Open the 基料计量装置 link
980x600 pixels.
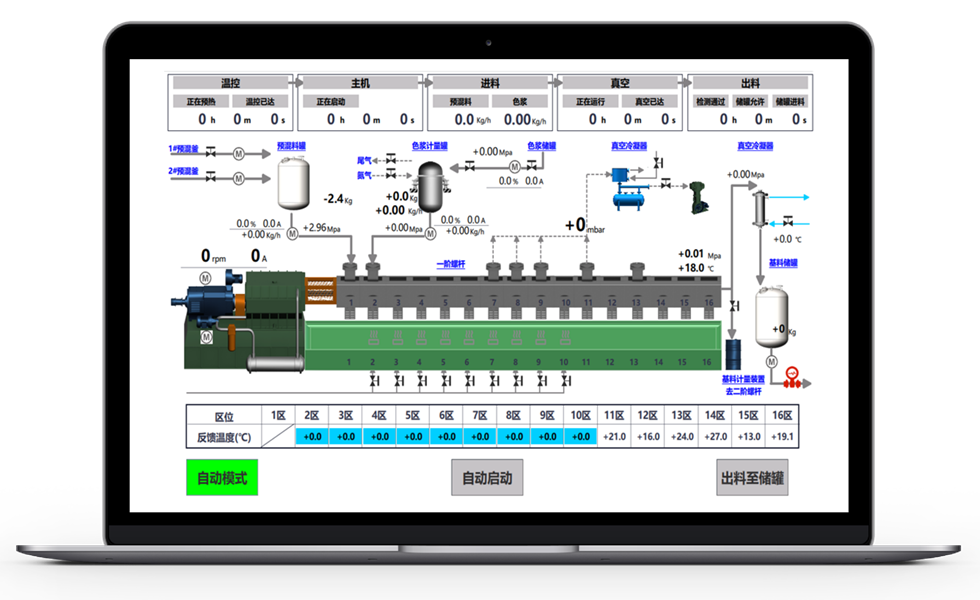pyautogui.click(x=743, y=379)
